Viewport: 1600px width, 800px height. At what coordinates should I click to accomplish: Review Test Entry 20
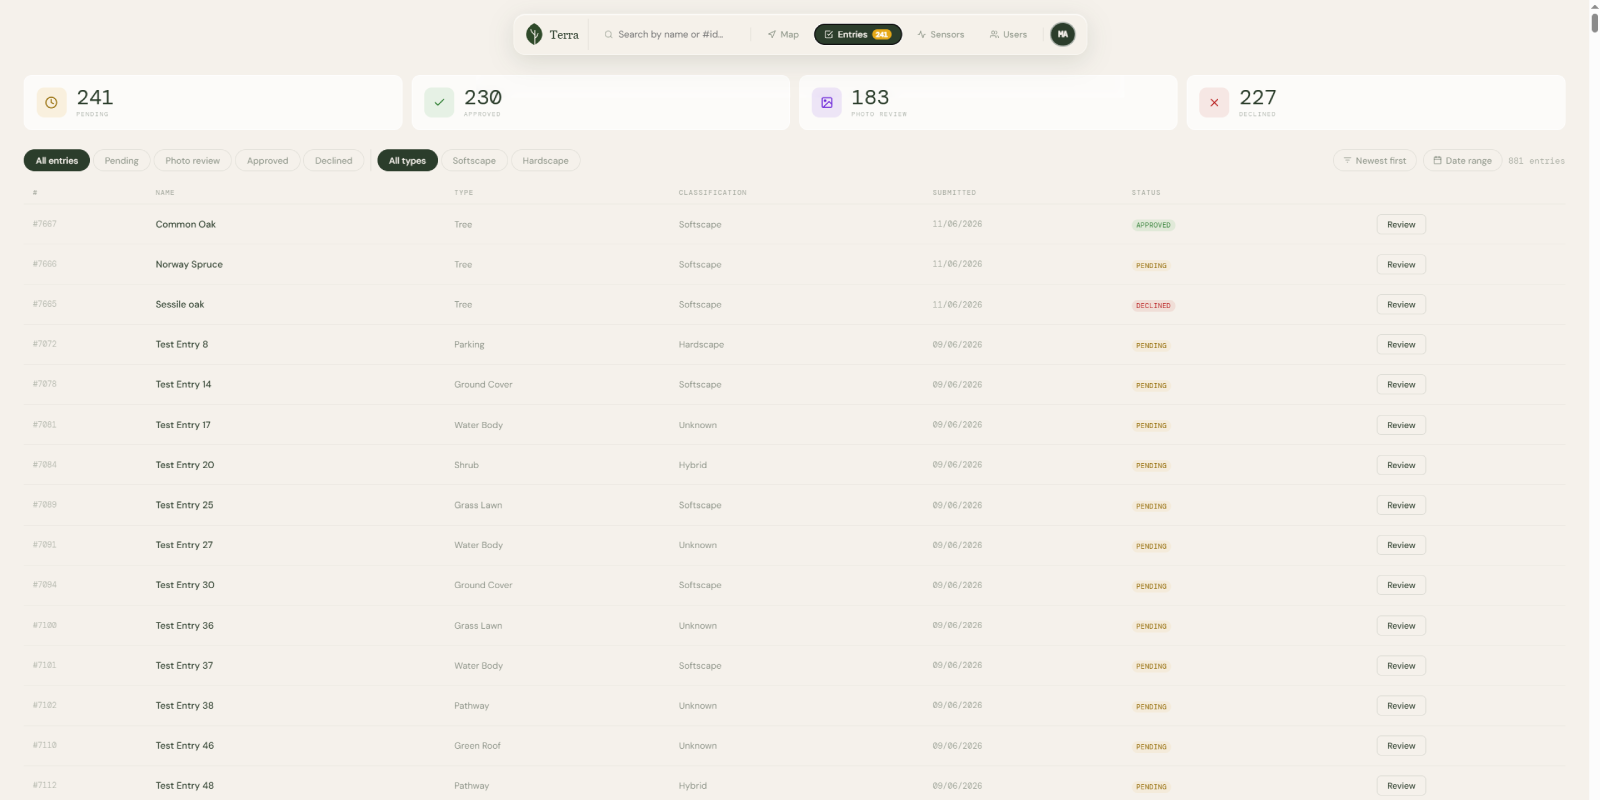[x=1401, y=465]
